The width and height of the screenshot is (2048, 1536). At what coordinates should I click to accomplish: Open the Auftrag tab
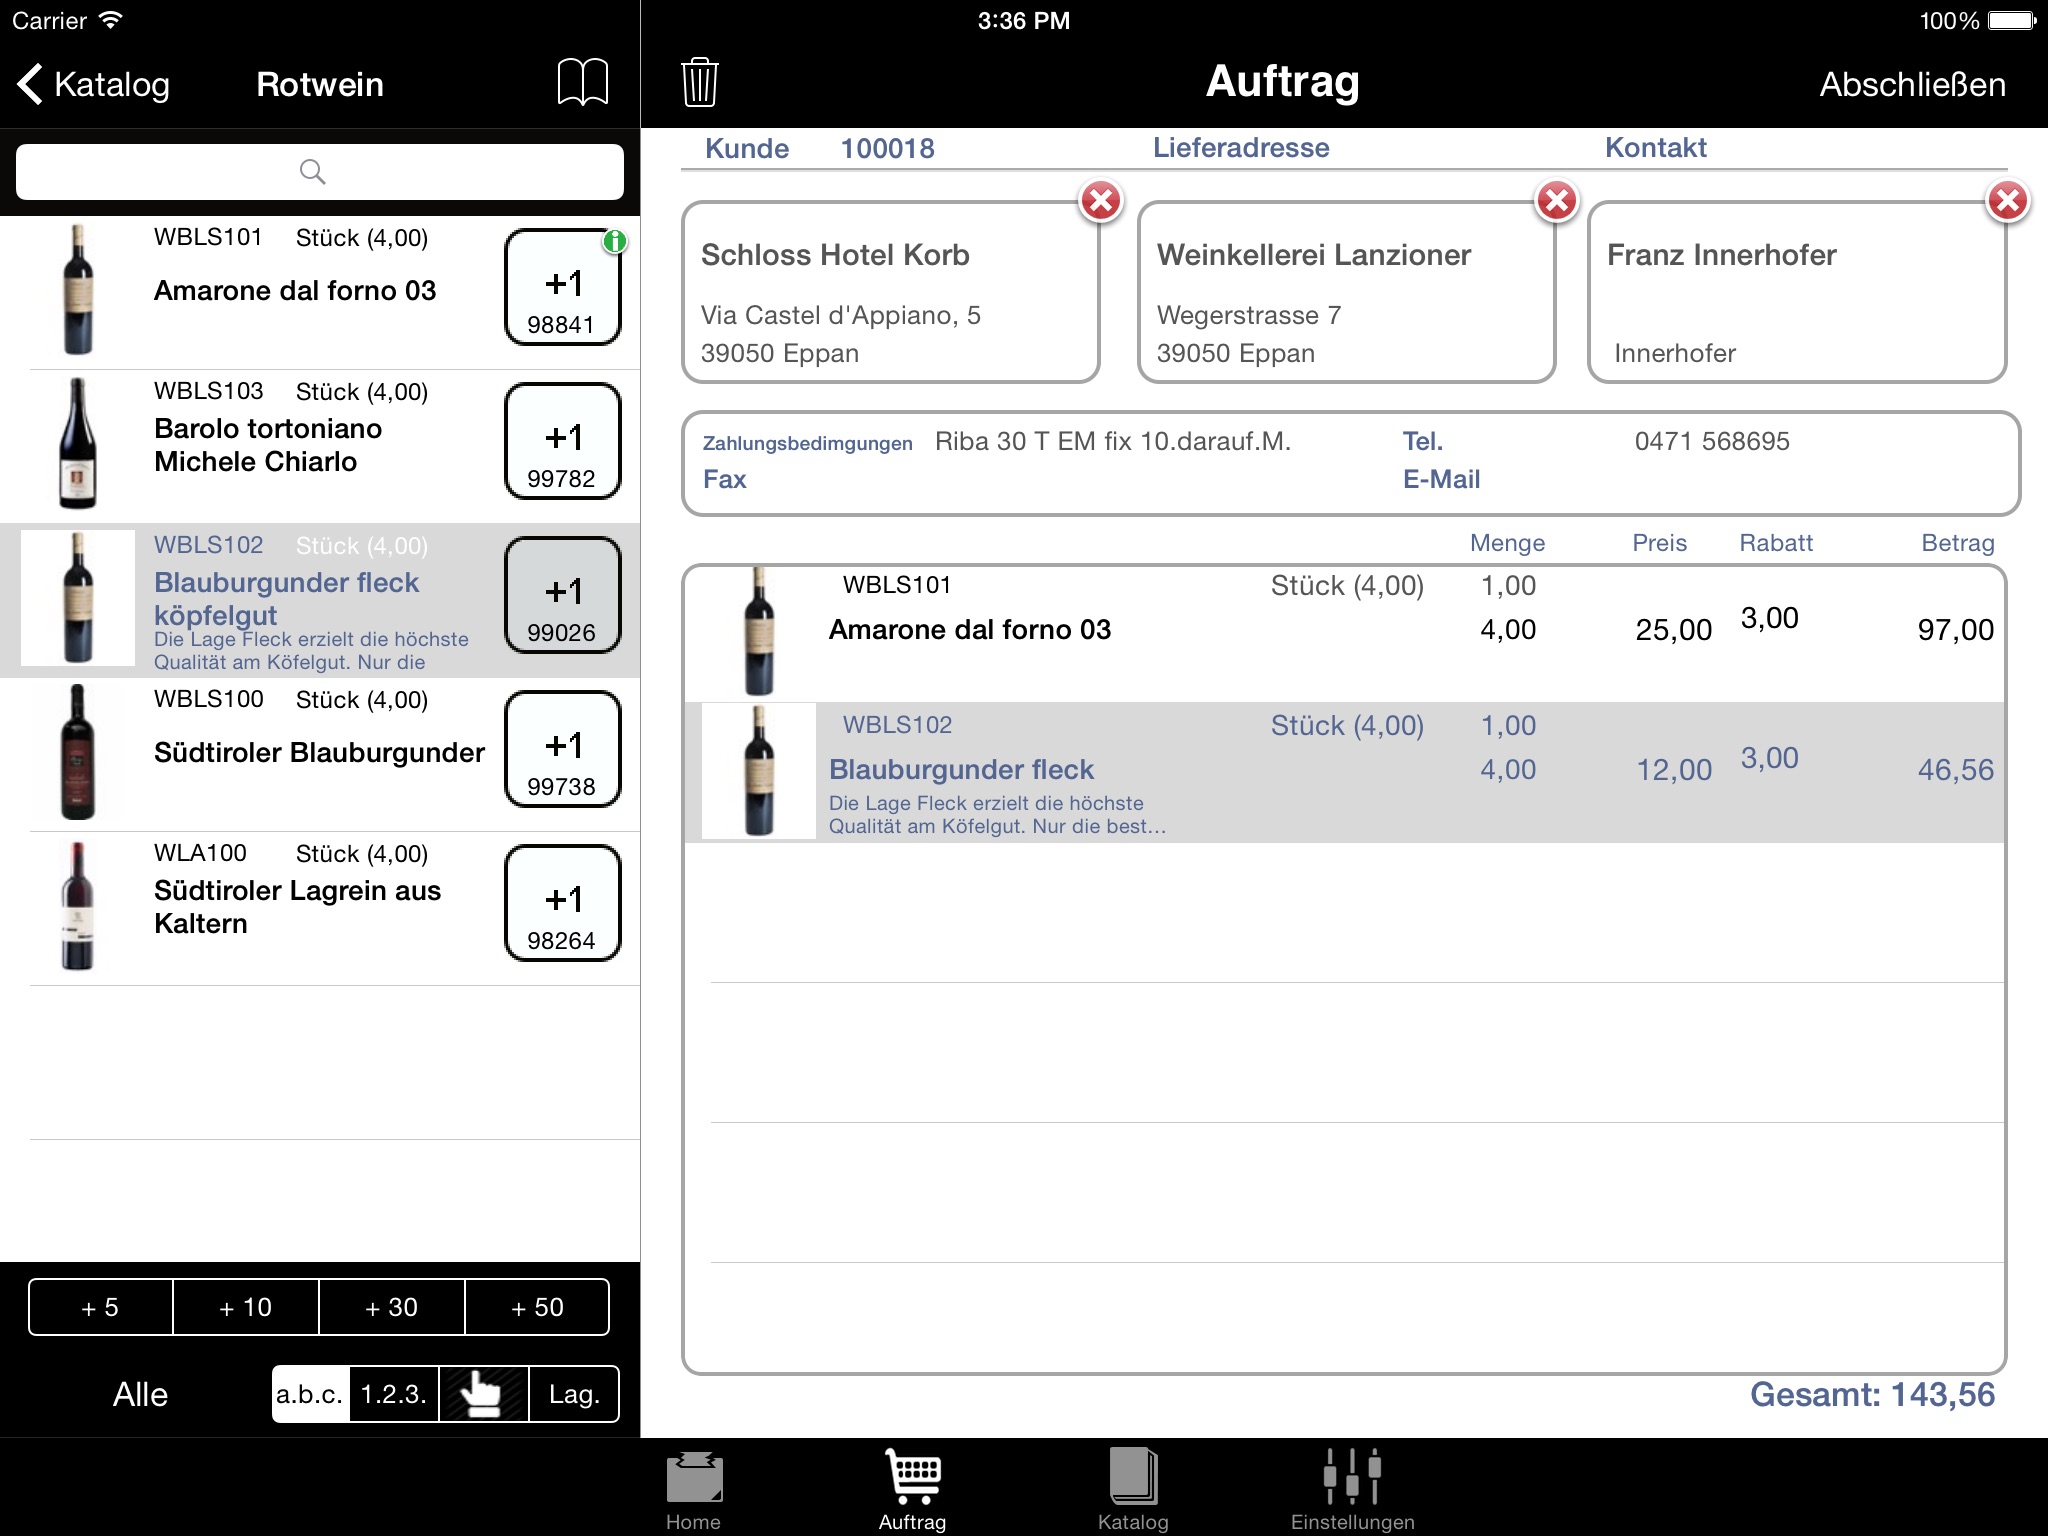(x=912, y=1490)
